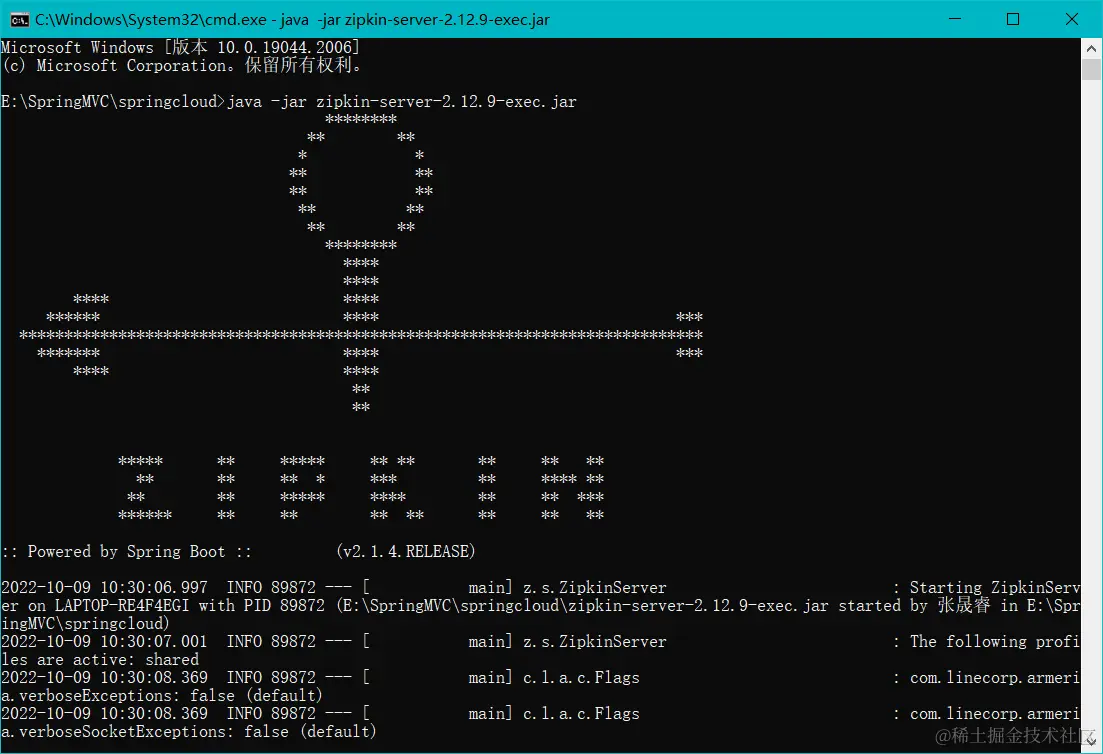This screenshot has width=1103, height=754.
Task: Click 'a.verboseSocketExceptions: false (default)' line
Action: (189, 731)
